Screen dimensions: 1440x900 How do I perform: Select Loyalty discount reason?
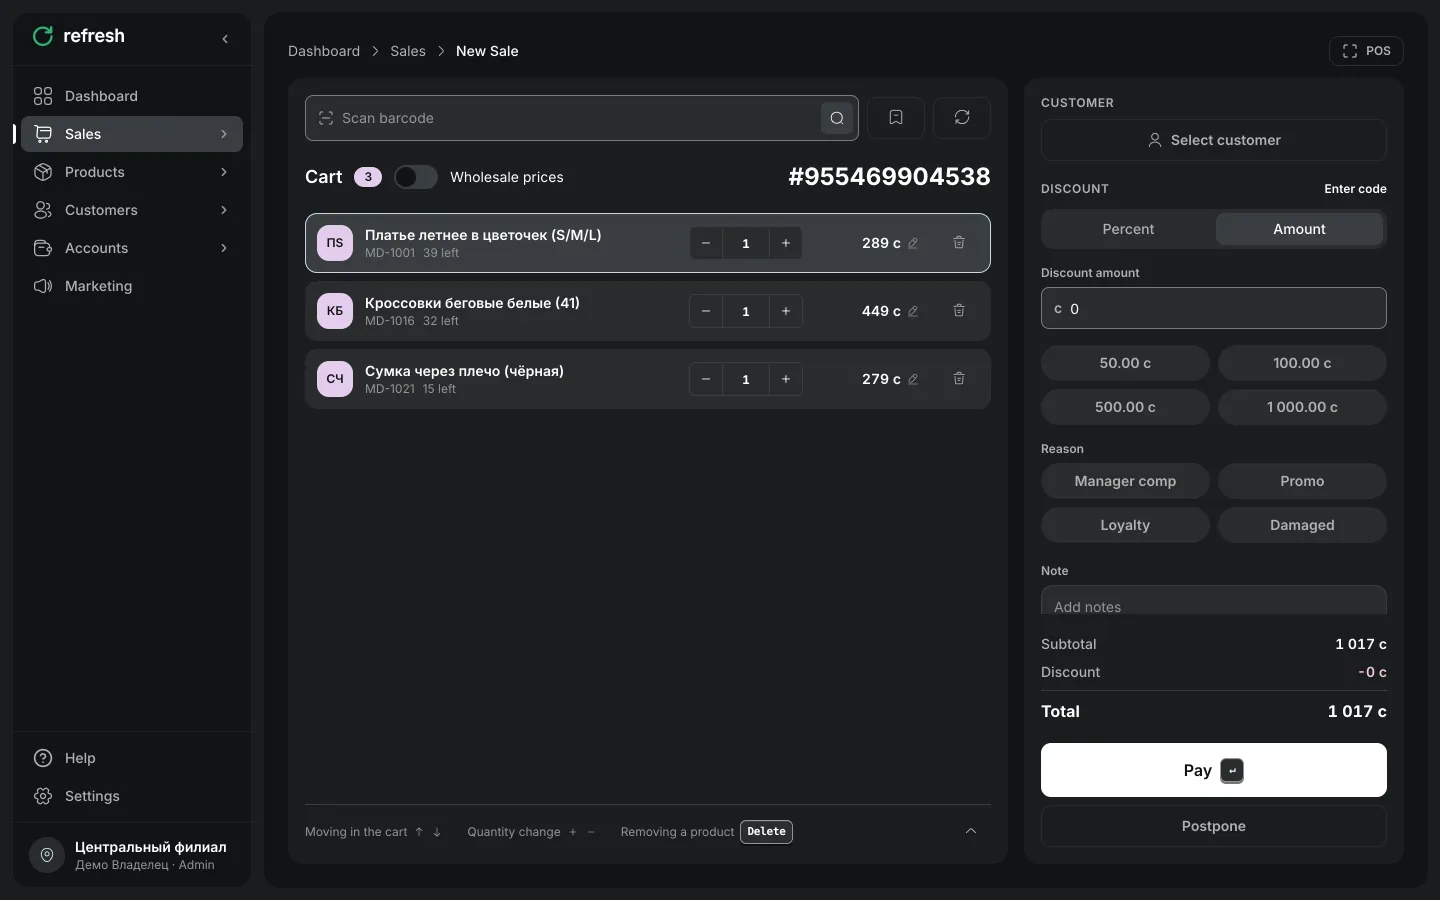(1125, 525)
